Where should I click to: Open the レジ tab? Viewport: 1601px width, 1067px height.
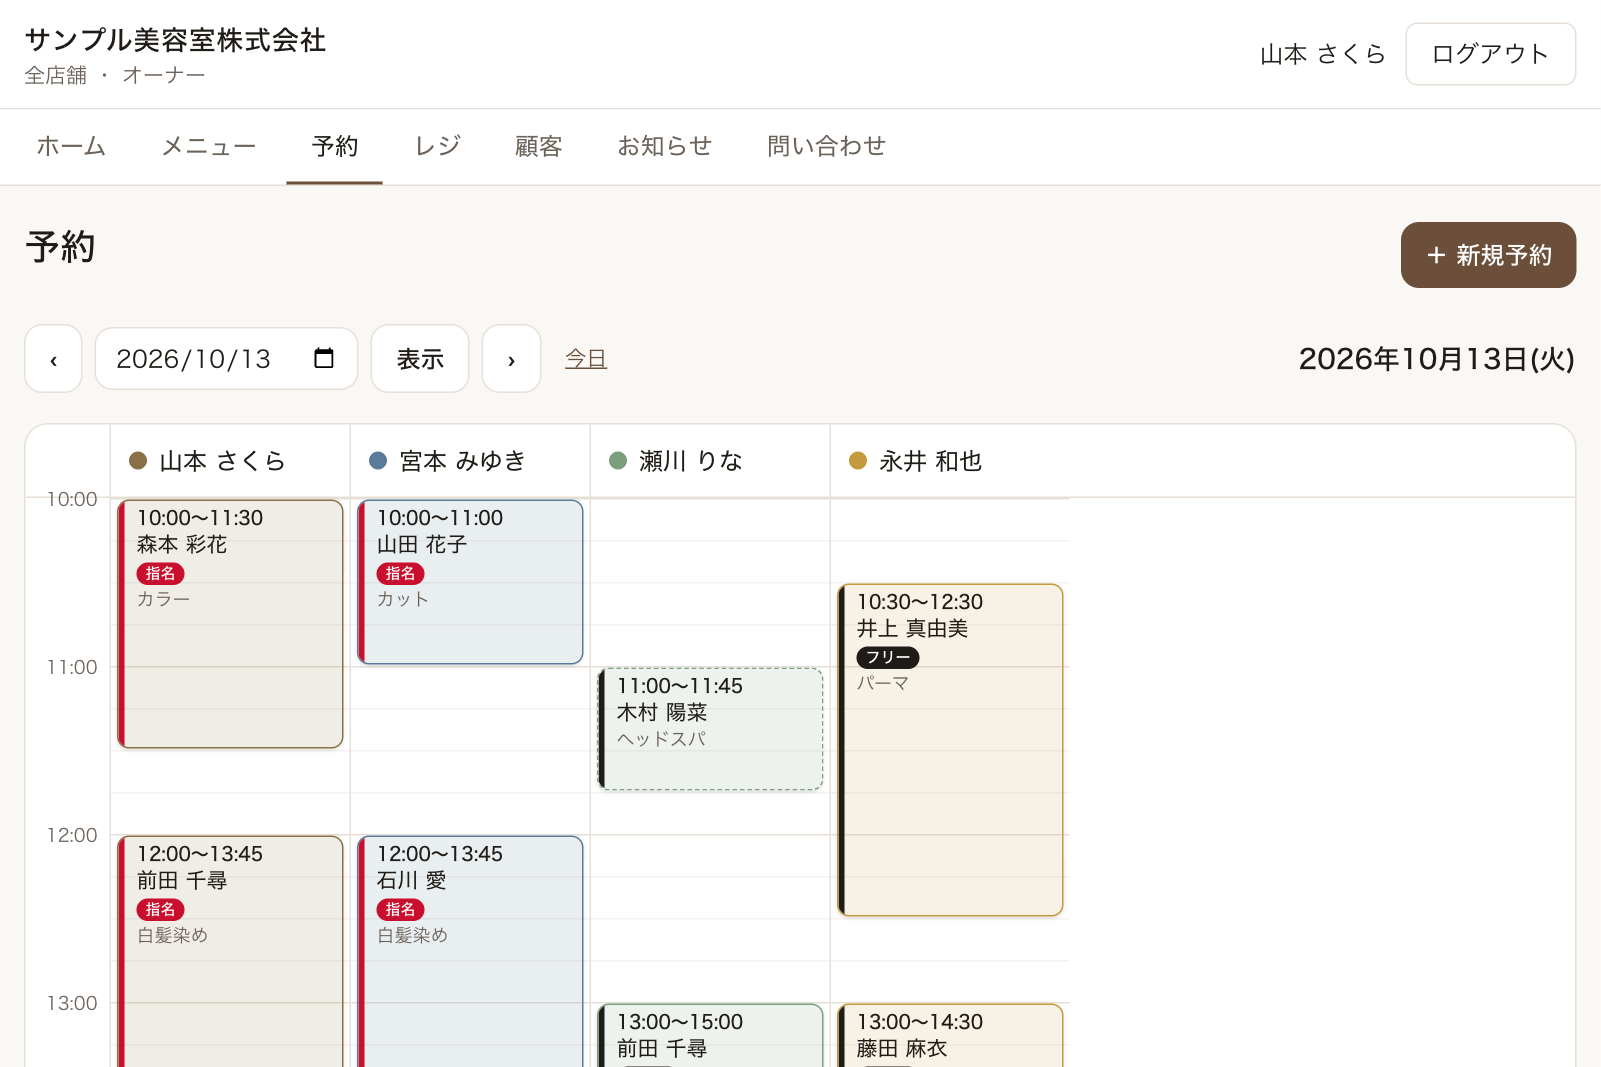coord(438,146)
